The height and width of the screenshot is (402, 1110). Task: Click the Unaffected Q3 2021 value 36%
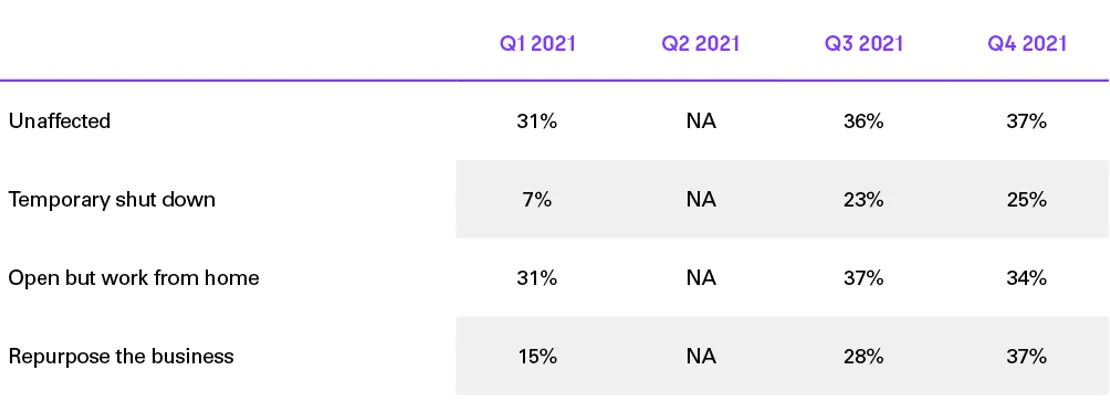pyautogui.click(x=863, y=121)
